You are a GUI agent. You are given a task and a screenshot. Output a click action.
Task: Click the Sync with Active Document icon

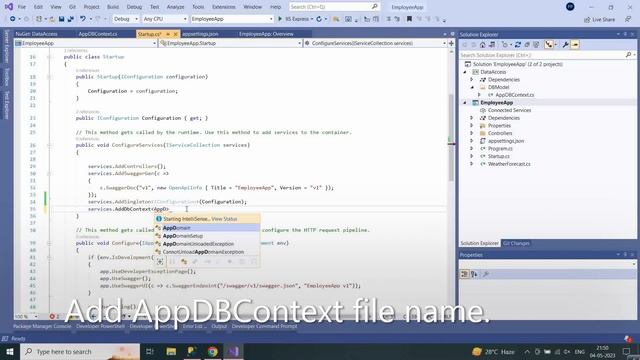point(492,45)
